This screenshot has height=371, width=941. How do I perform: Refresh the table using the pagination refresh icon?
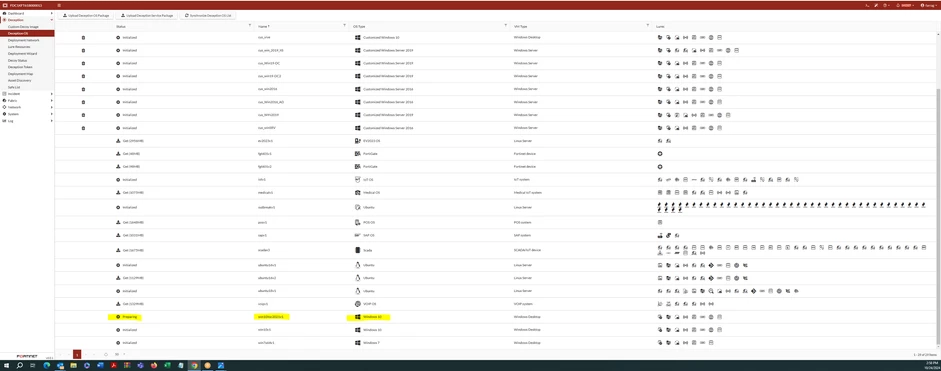pyautogui.click(x=106, y=354)
